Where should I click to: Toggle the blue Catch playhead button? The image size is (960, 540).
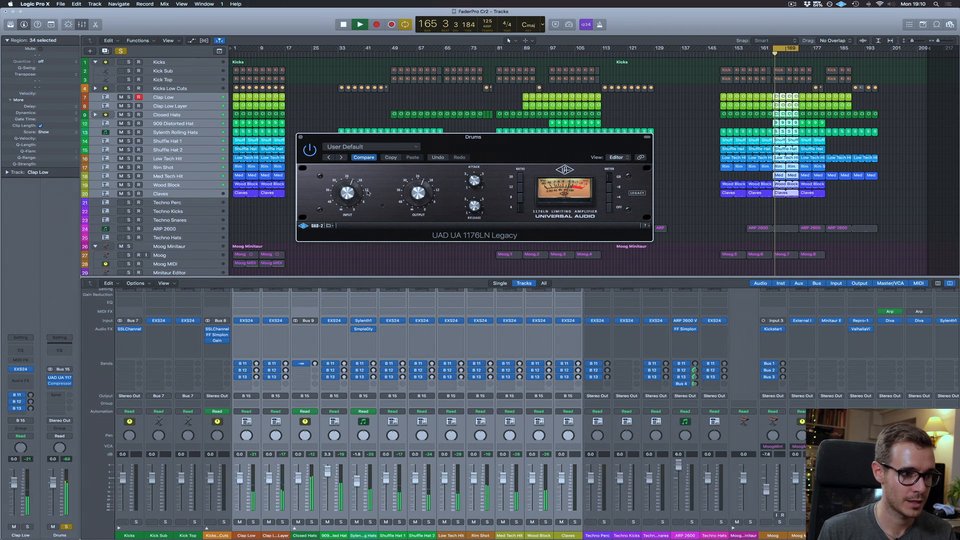pos(219,40)
